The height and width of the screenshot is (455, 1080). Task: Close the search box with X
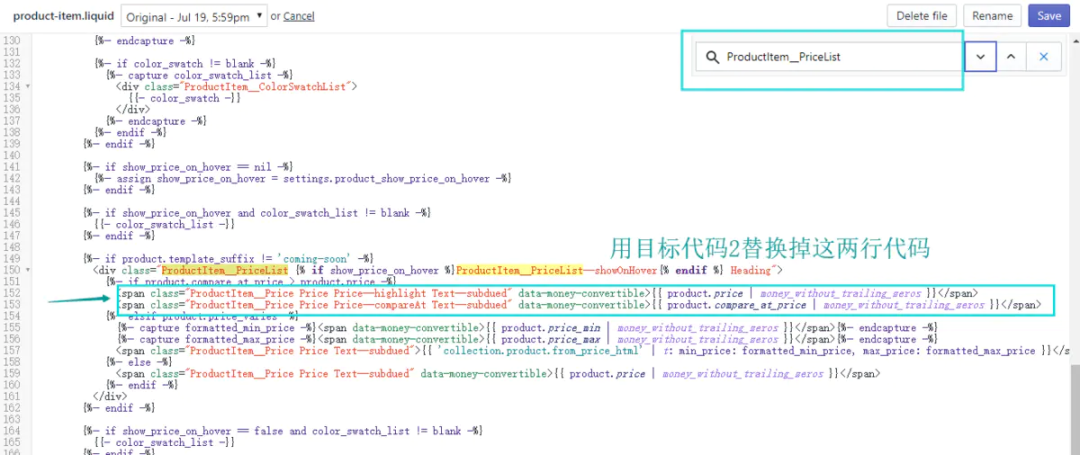pos(1043,57)
